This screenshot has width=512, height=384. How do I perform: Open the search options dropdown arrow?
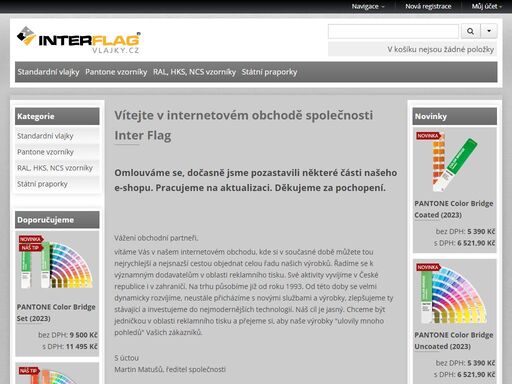tap(489, 31)
